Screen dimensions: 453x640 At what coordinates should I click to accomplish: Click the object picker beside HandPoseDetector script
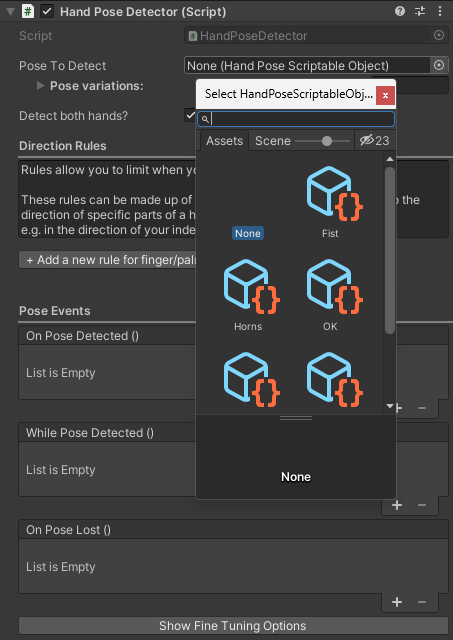439,36
